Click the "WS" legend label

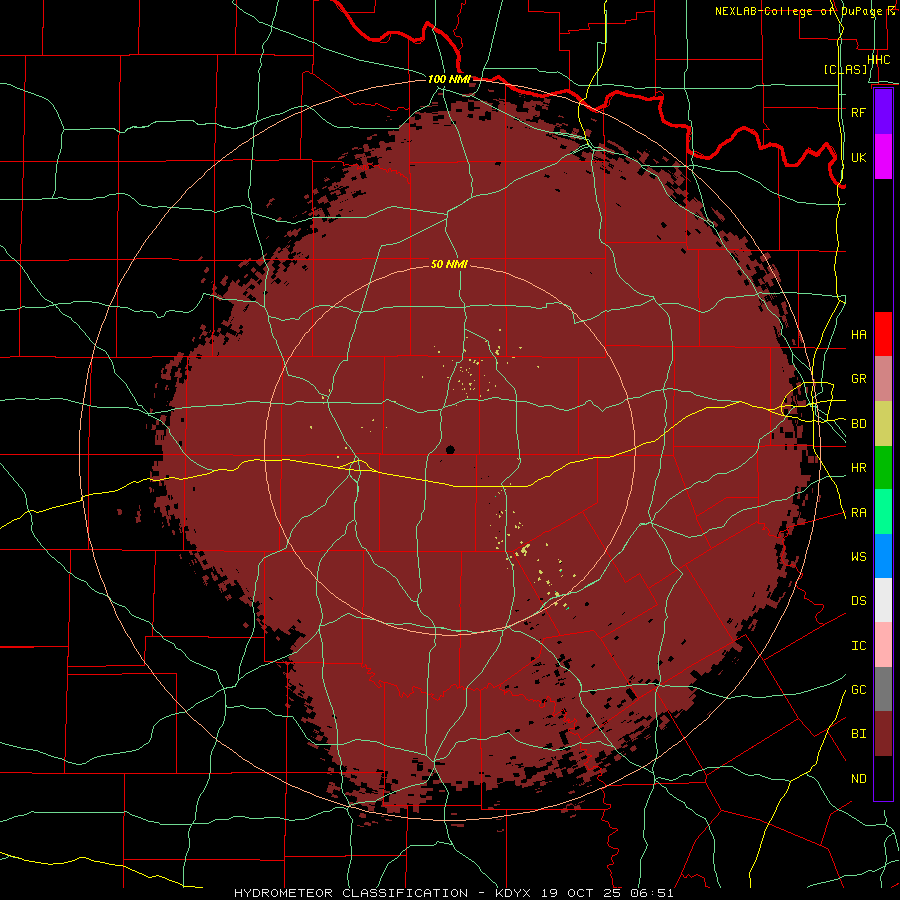point(858,557)
